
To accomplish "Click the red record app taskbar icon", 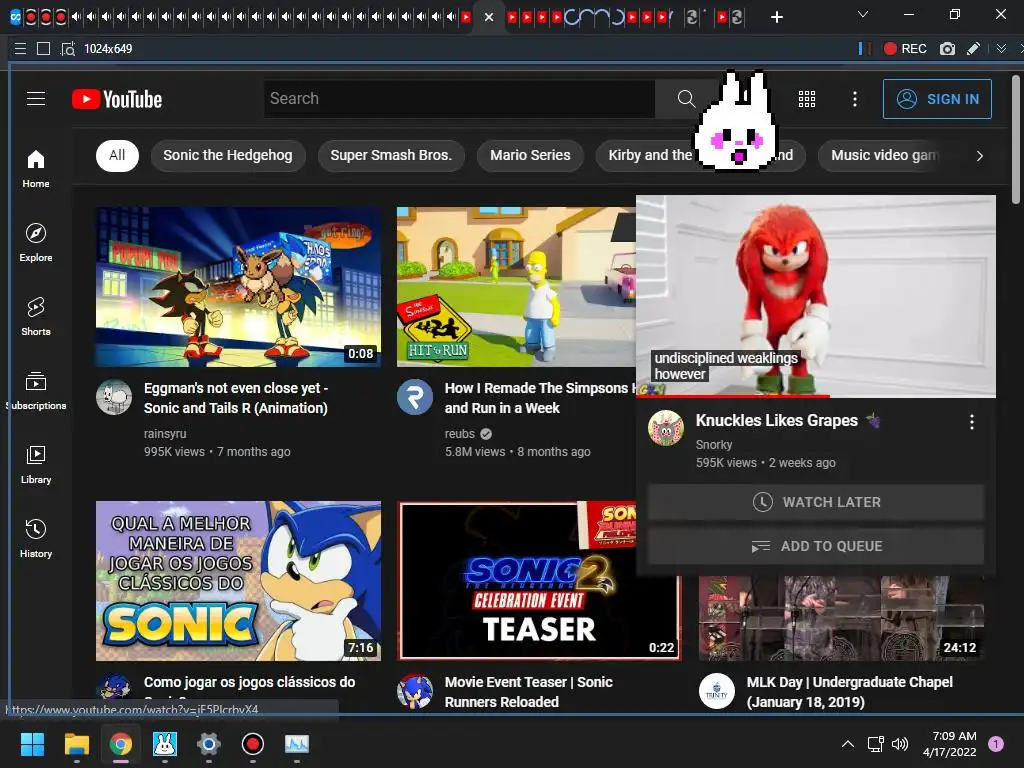I will [253, 744].
